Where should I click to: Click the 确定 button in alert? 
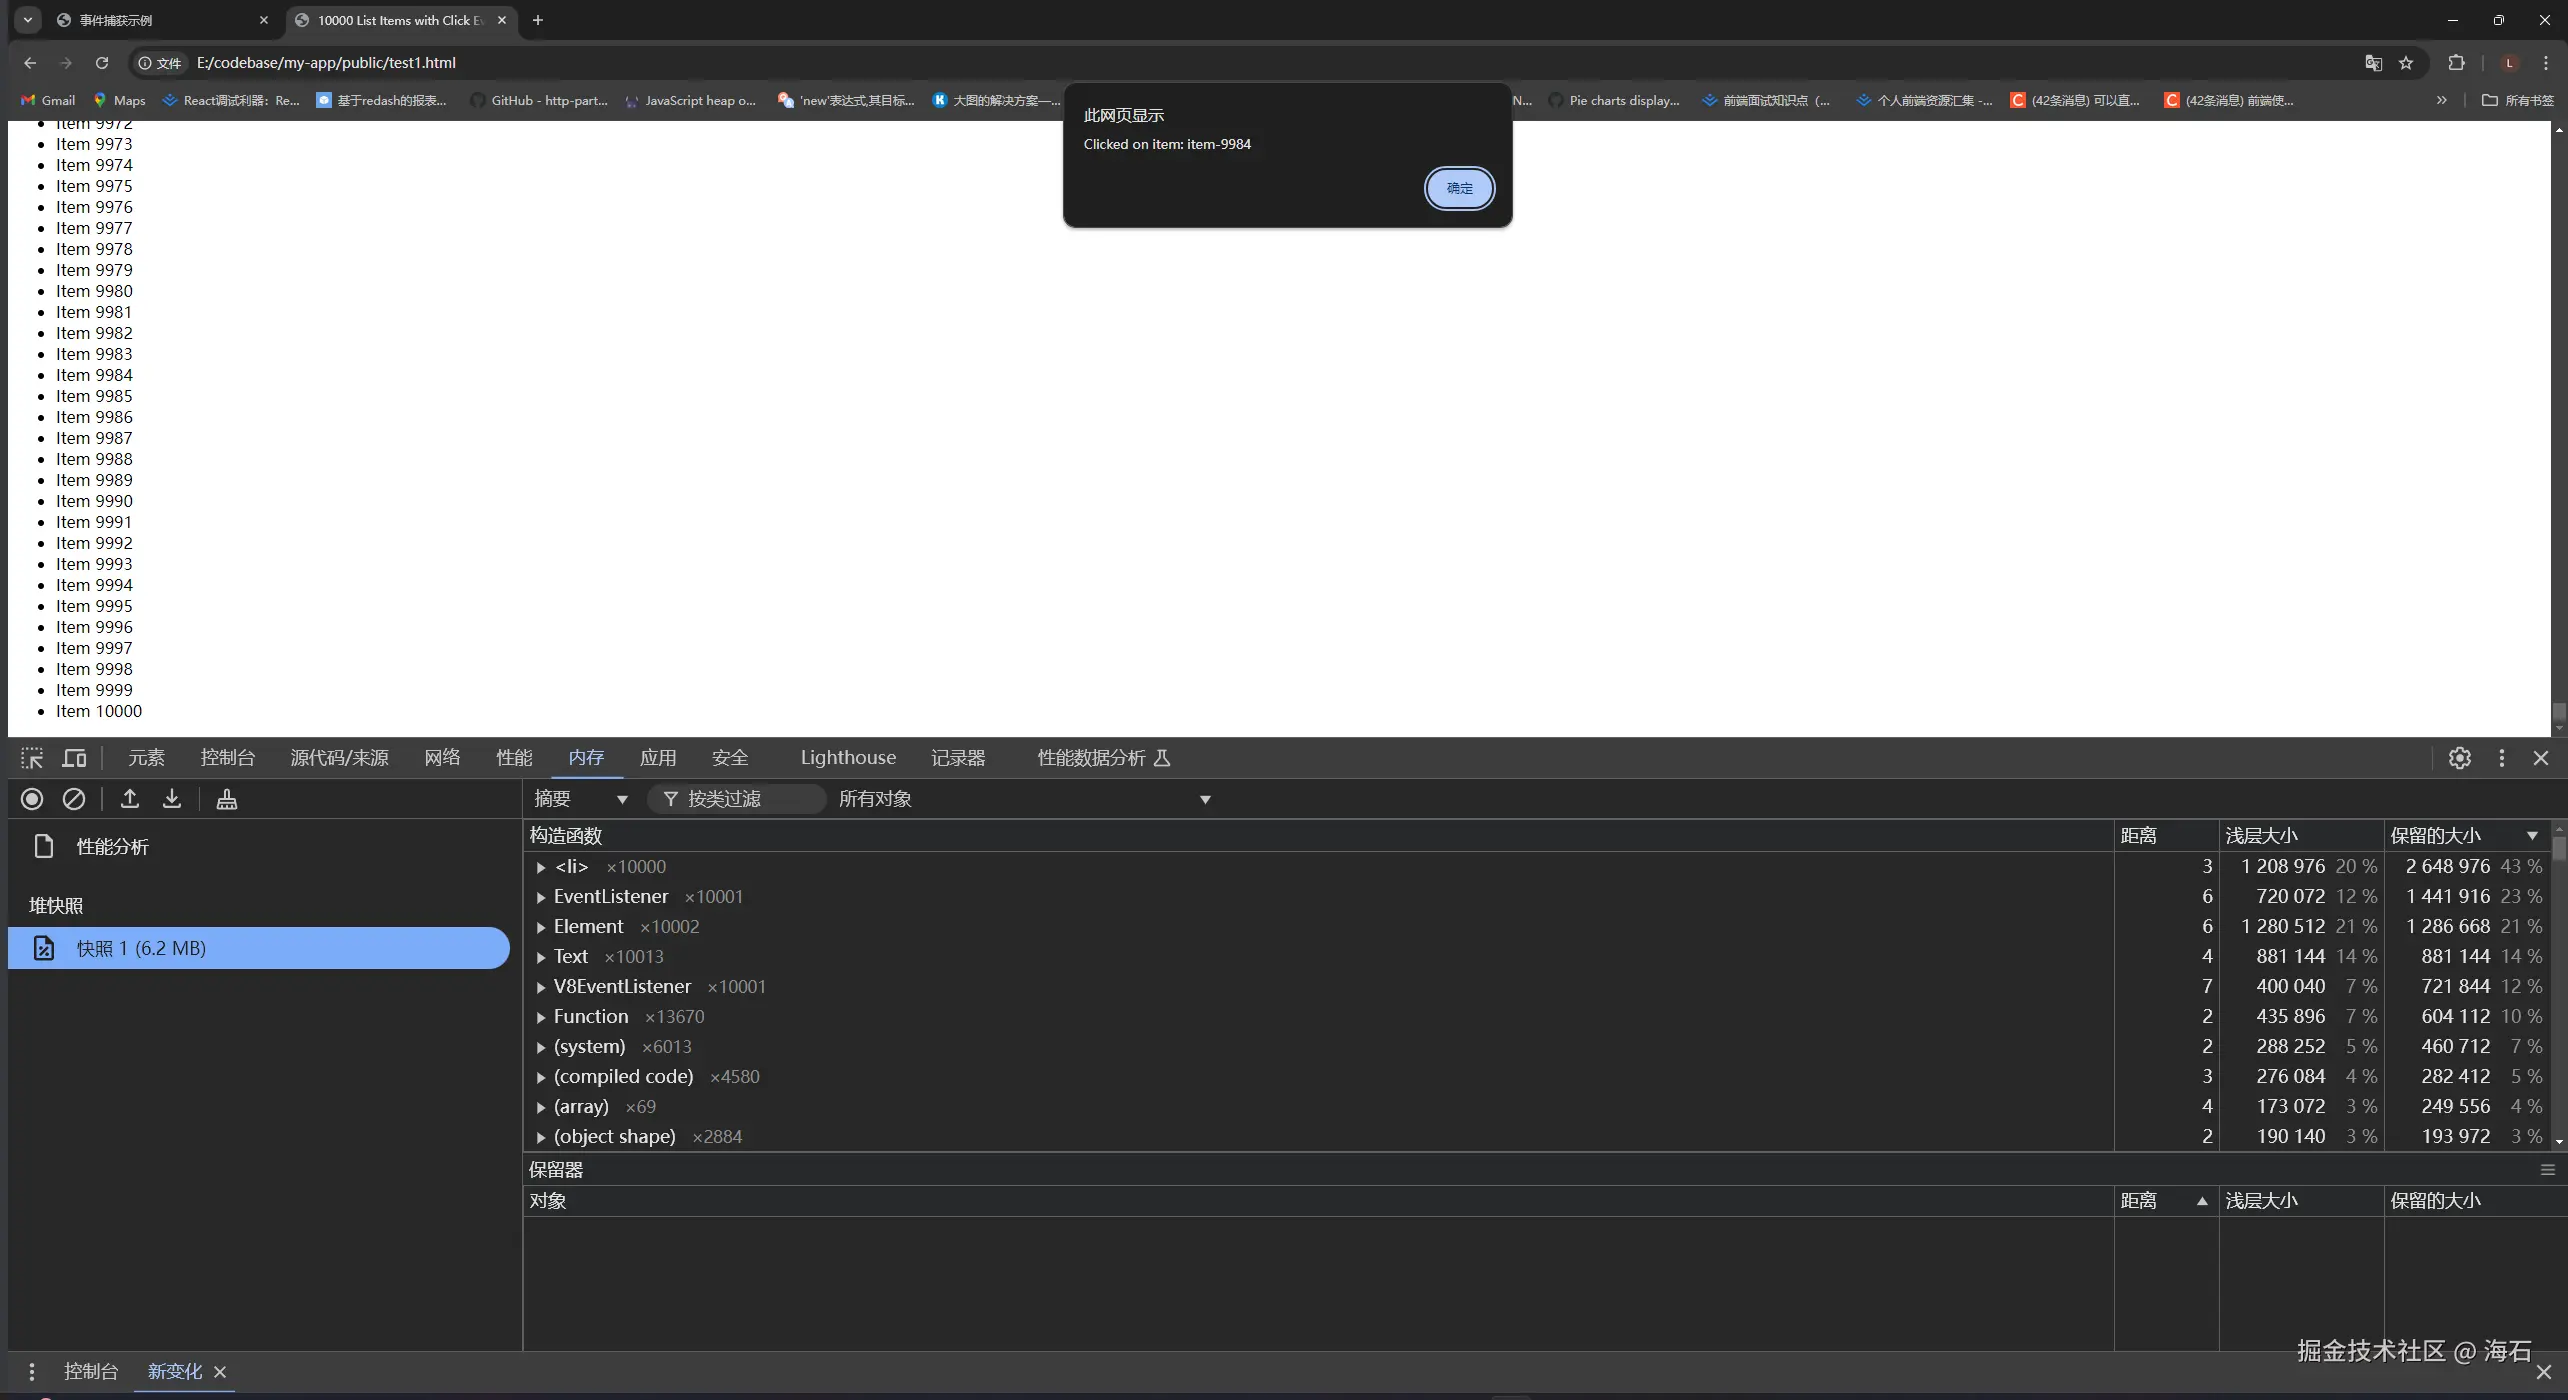tap(1459, 188)
